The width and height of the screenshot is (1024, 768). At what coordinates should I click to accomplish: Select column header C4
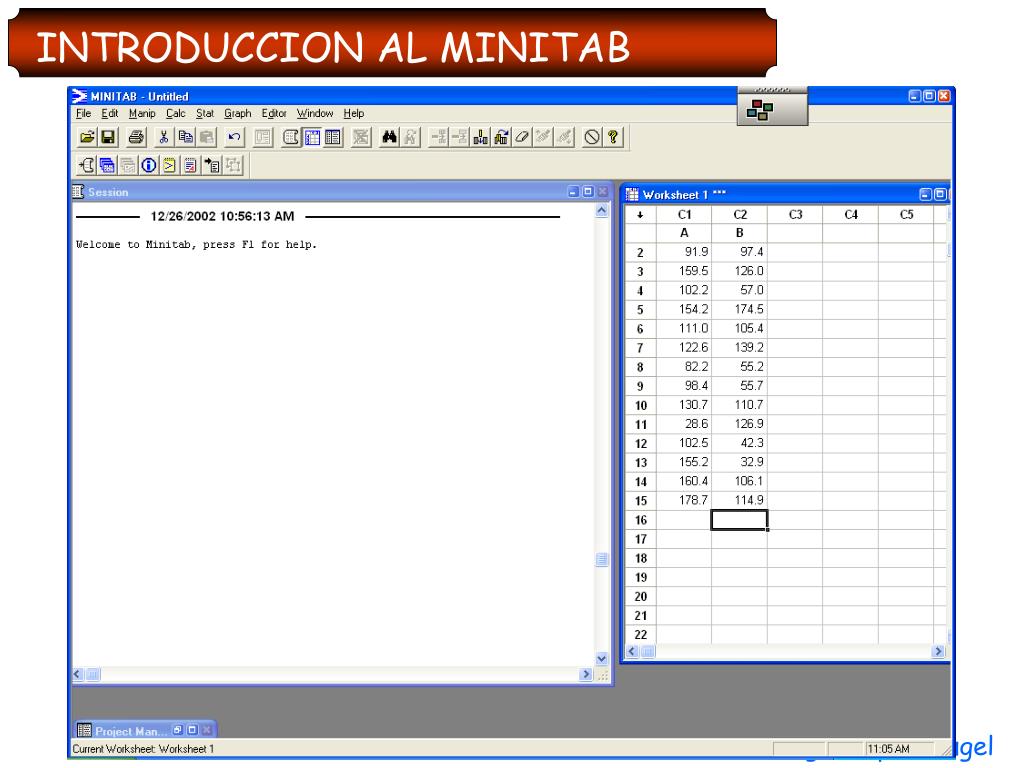click(850, 215)
